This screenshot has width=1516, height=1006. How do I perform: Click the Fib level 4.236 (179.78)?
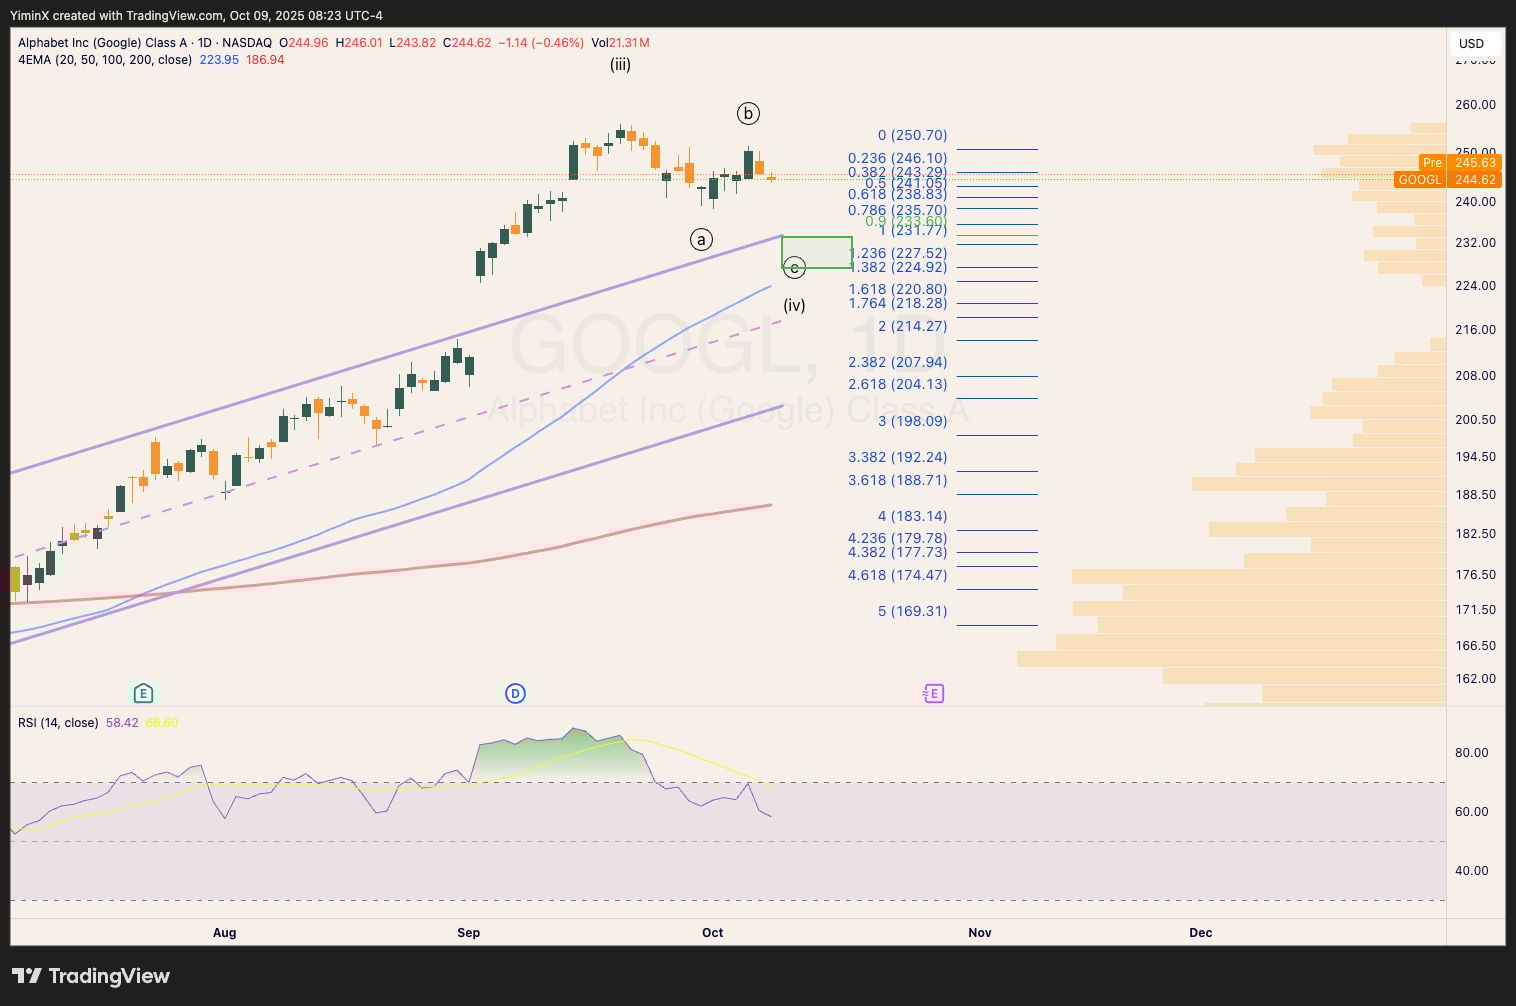pyautogui.click(x=897, y=538)
